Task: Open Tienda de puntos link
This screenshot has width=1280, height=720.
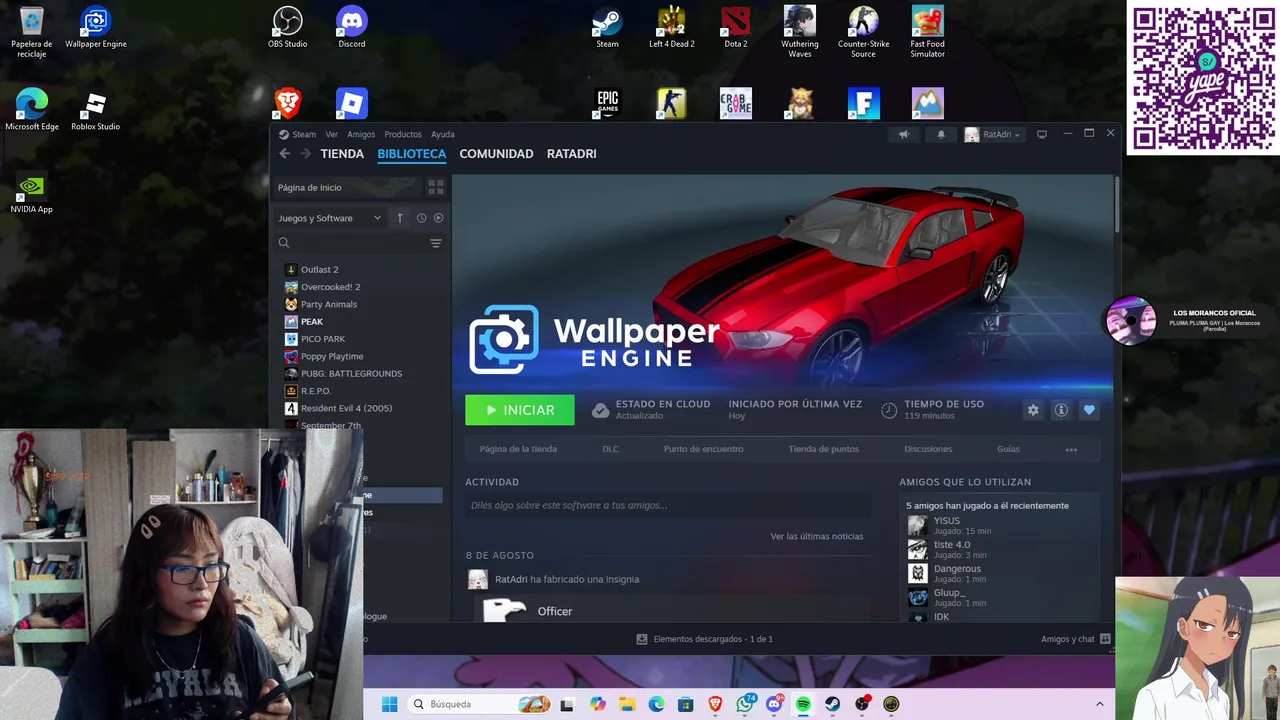Action: click(x=823, y=449)
